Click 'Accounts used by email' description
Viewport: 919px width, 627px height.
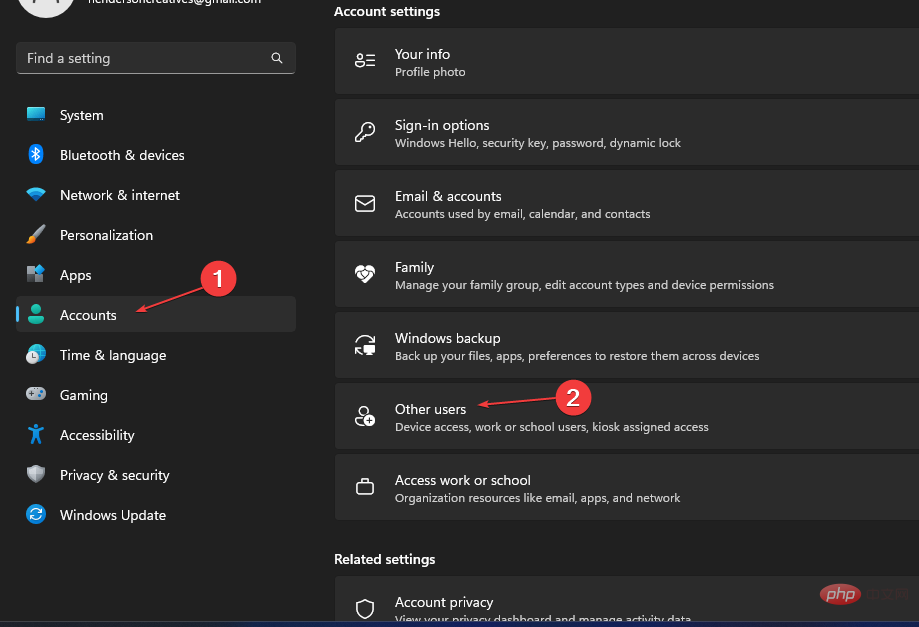pos(522,214)
